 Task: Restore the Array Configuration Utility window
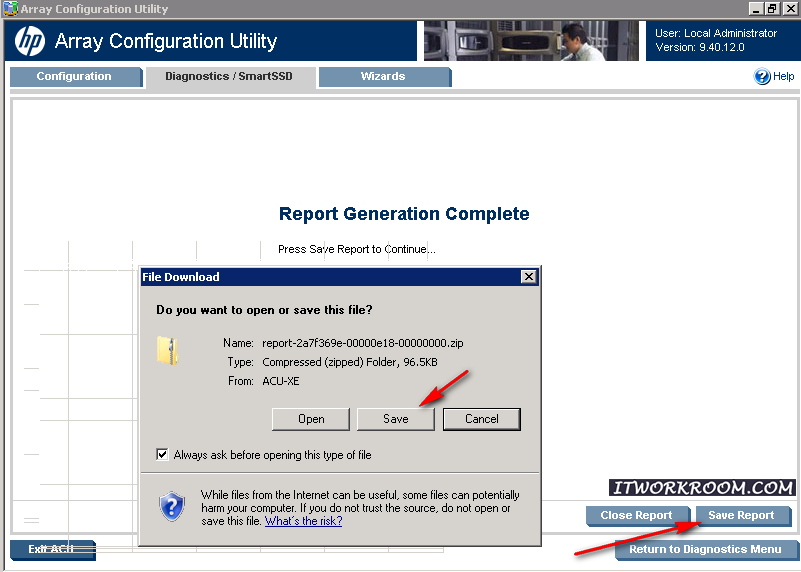click(x=772, y=9)
